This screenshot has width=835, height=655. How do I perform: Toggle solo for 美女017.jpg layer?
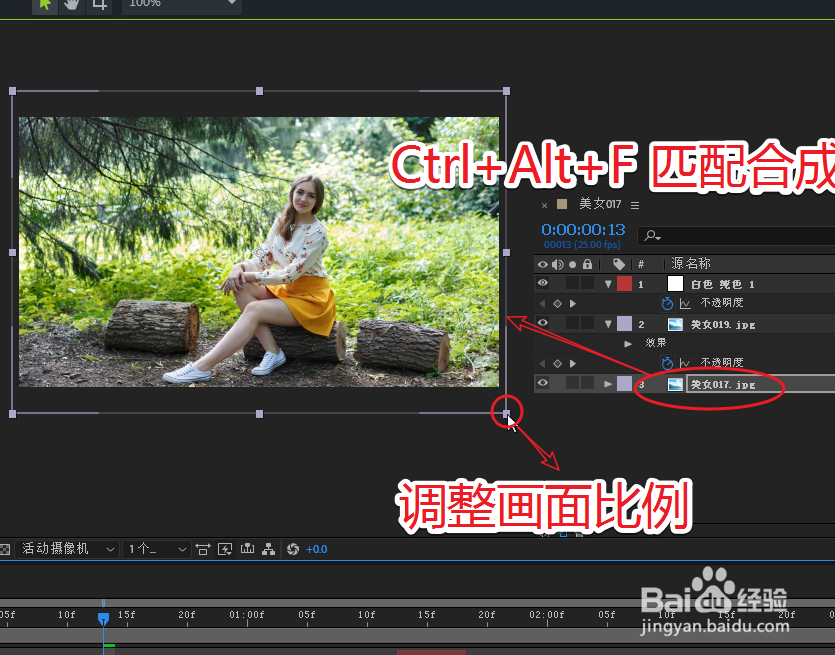[x=572, y=383]
